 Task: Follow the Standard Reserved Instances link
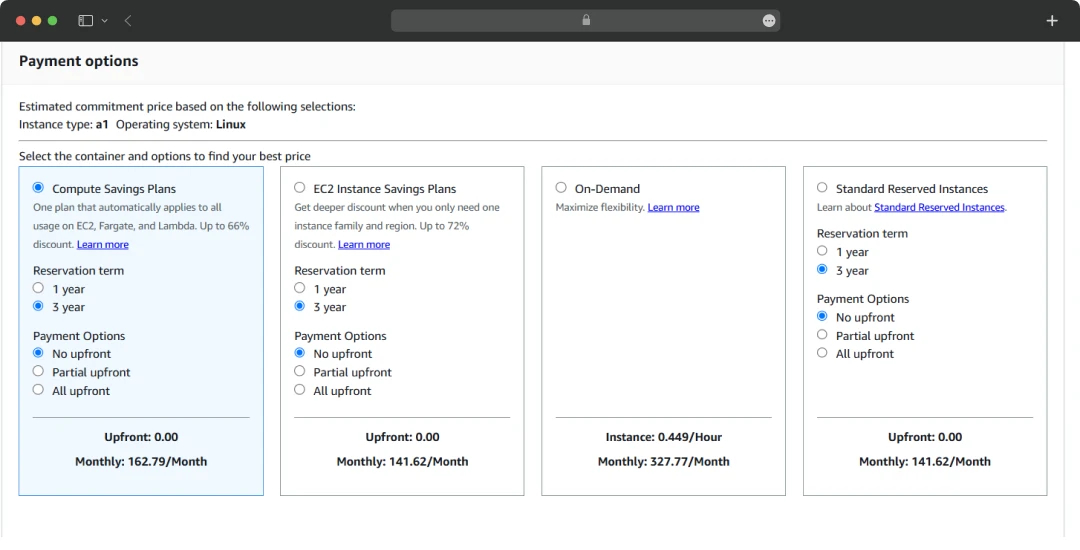click(939, 207)
